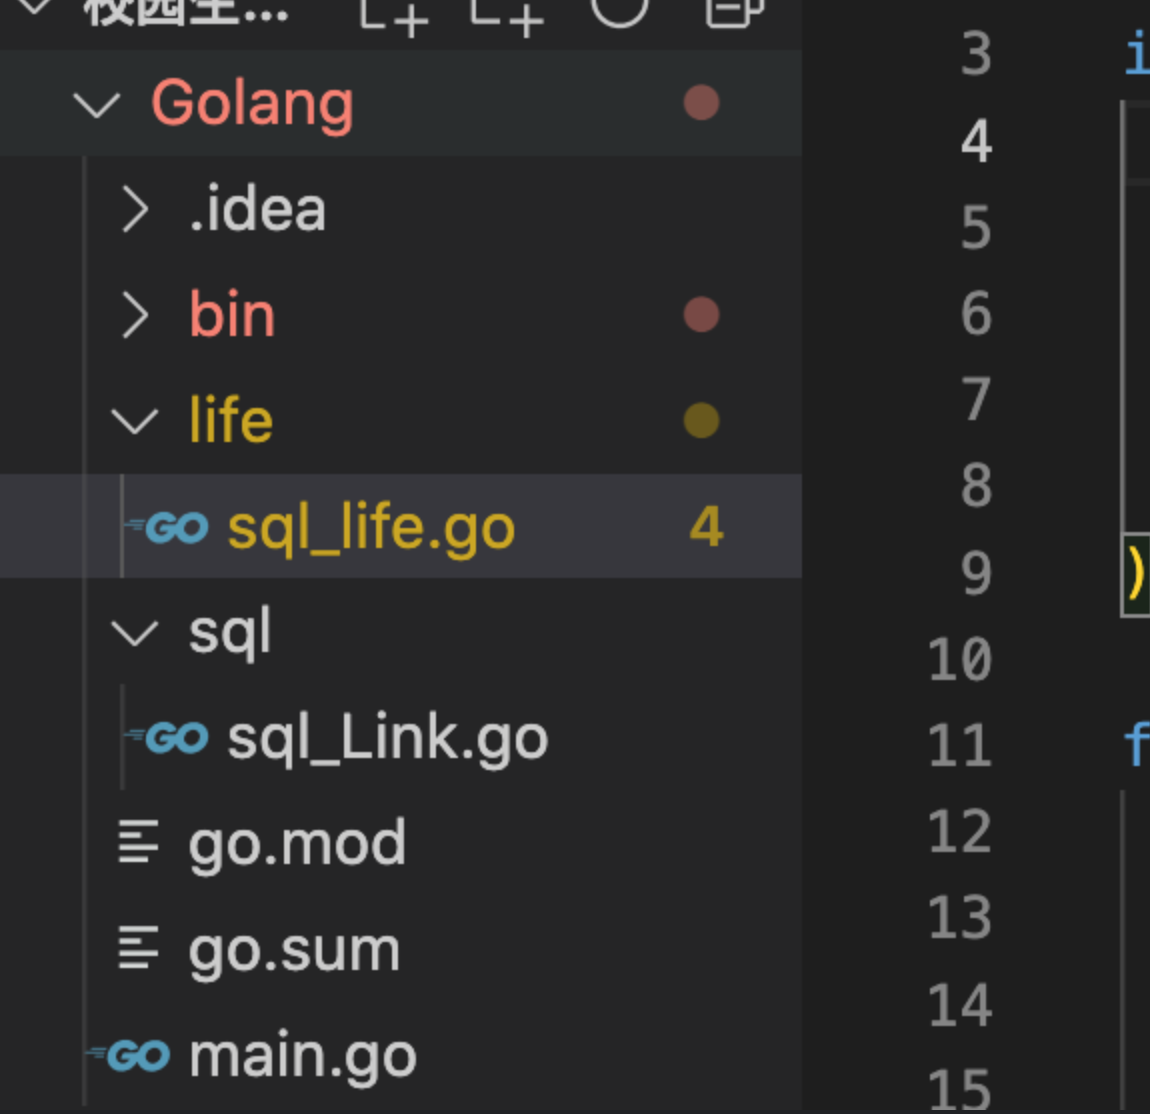Click the Go icon beside main.go
Image resolution: width=1150 pixels, height=1114 pixels.
(131, 1055)
